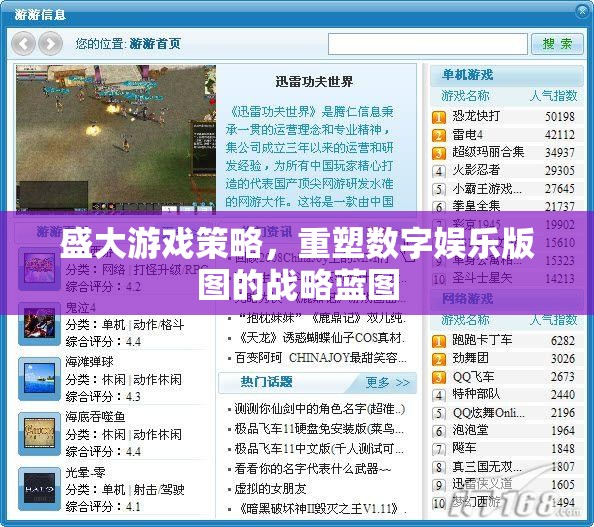Open topic 看看你的名字代表什么武器
Image resolution: width=594 pixels, height=527 pixels.
(x=313, y=469)
